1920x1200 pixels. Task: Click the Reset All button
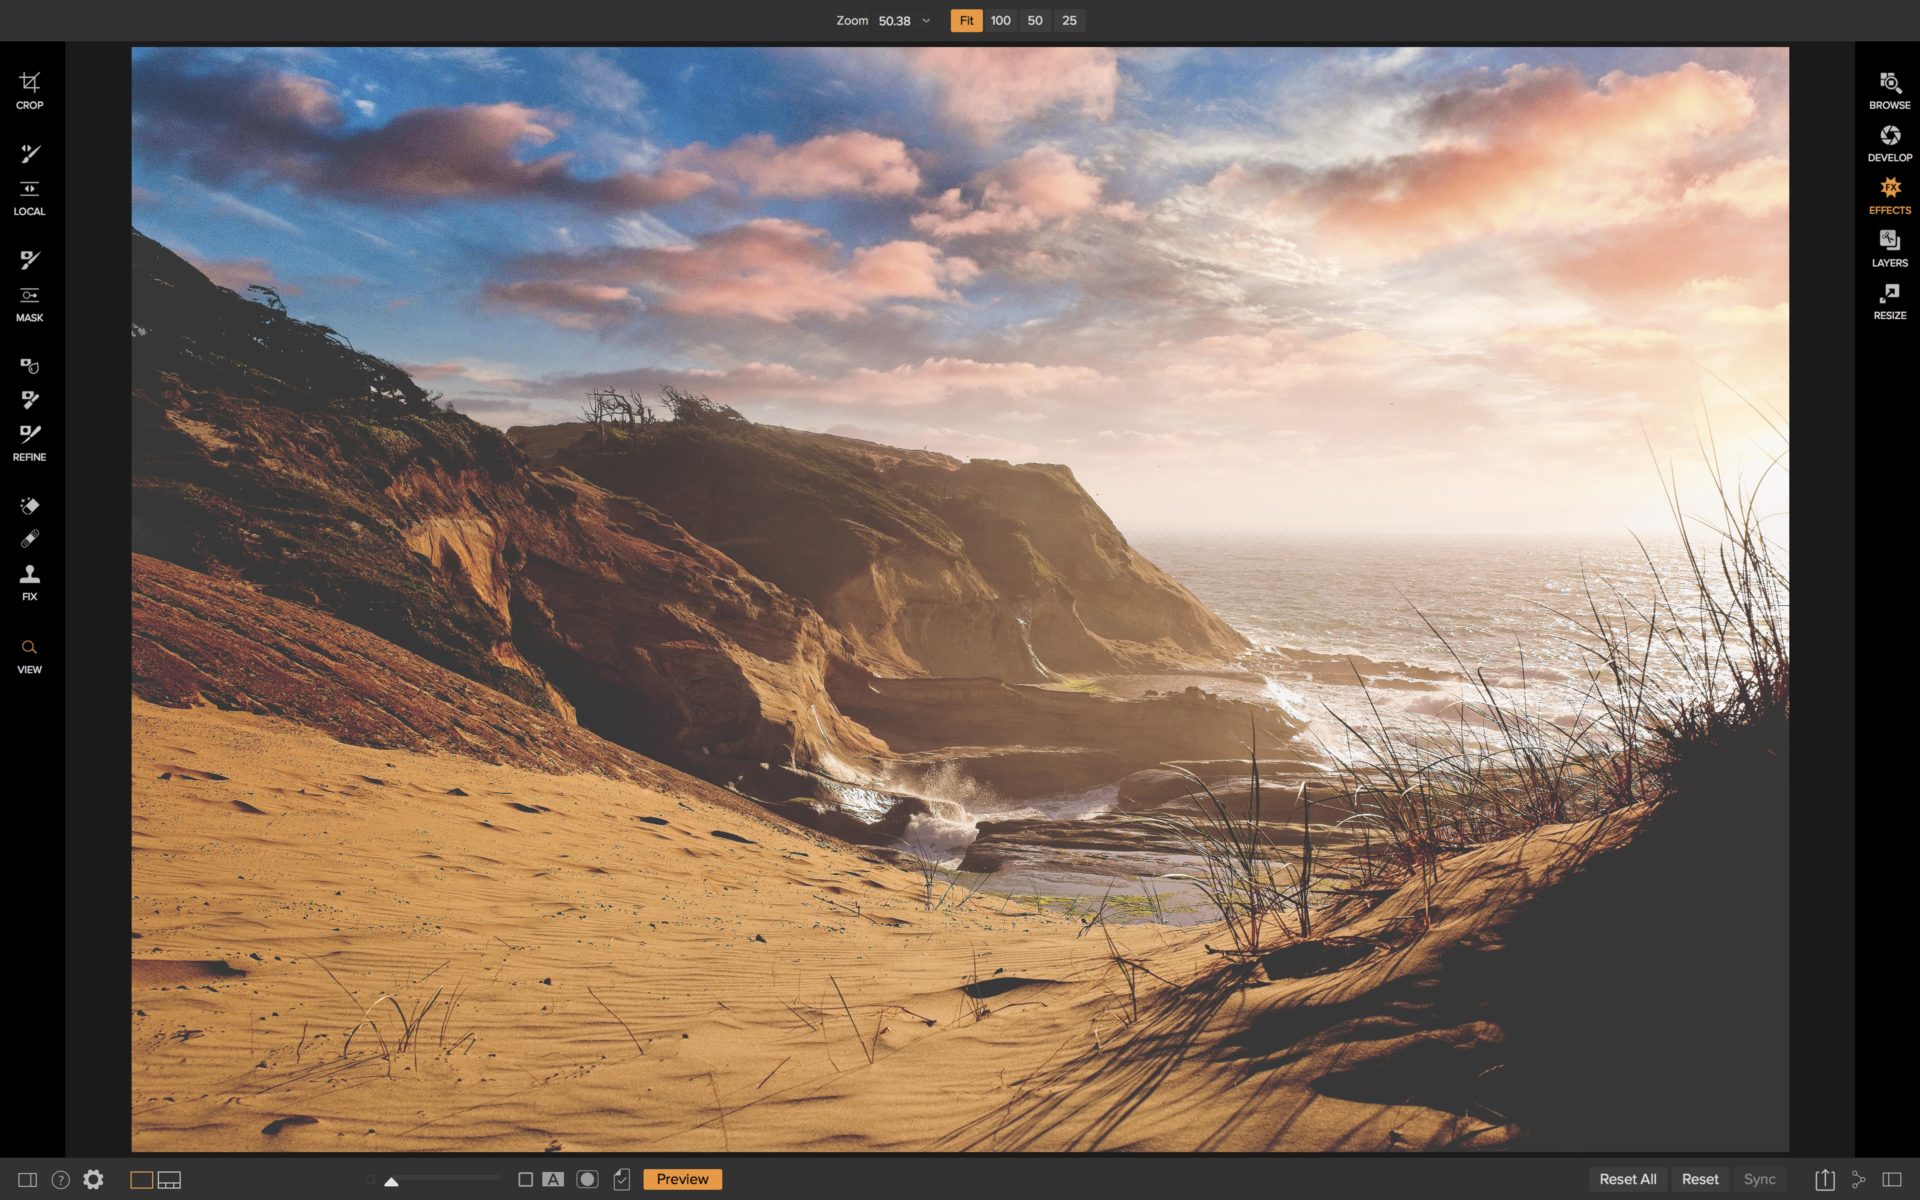point(1627,1179)
